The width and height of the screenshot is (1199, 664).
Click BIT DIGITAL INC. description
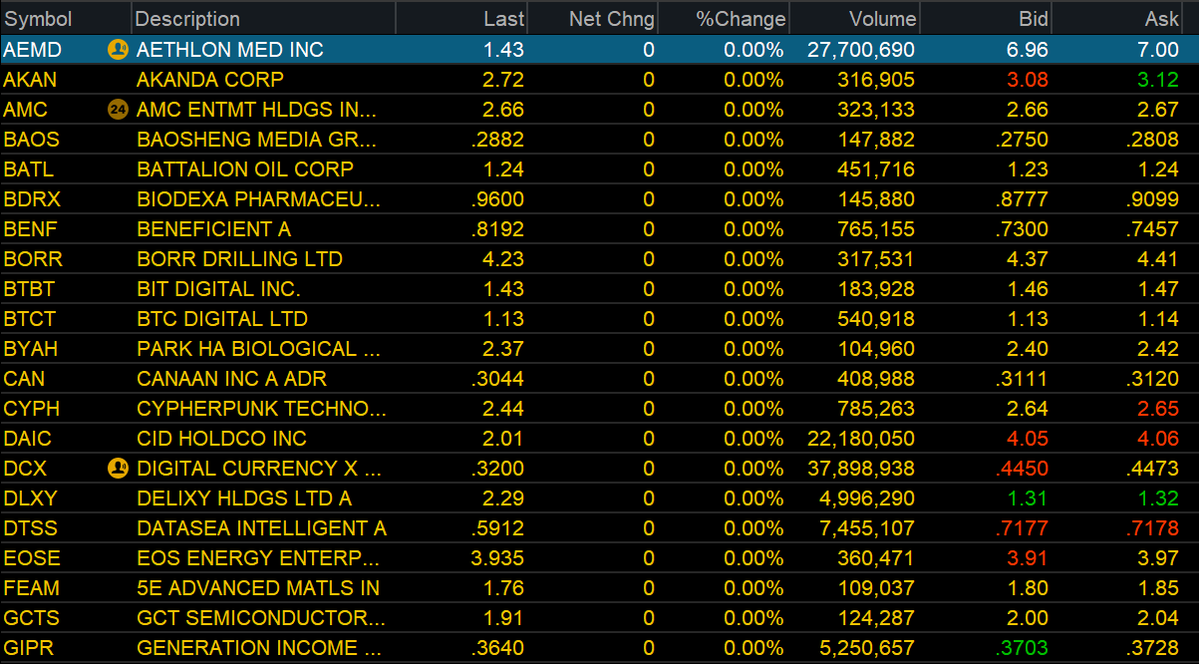coord(219,289)
